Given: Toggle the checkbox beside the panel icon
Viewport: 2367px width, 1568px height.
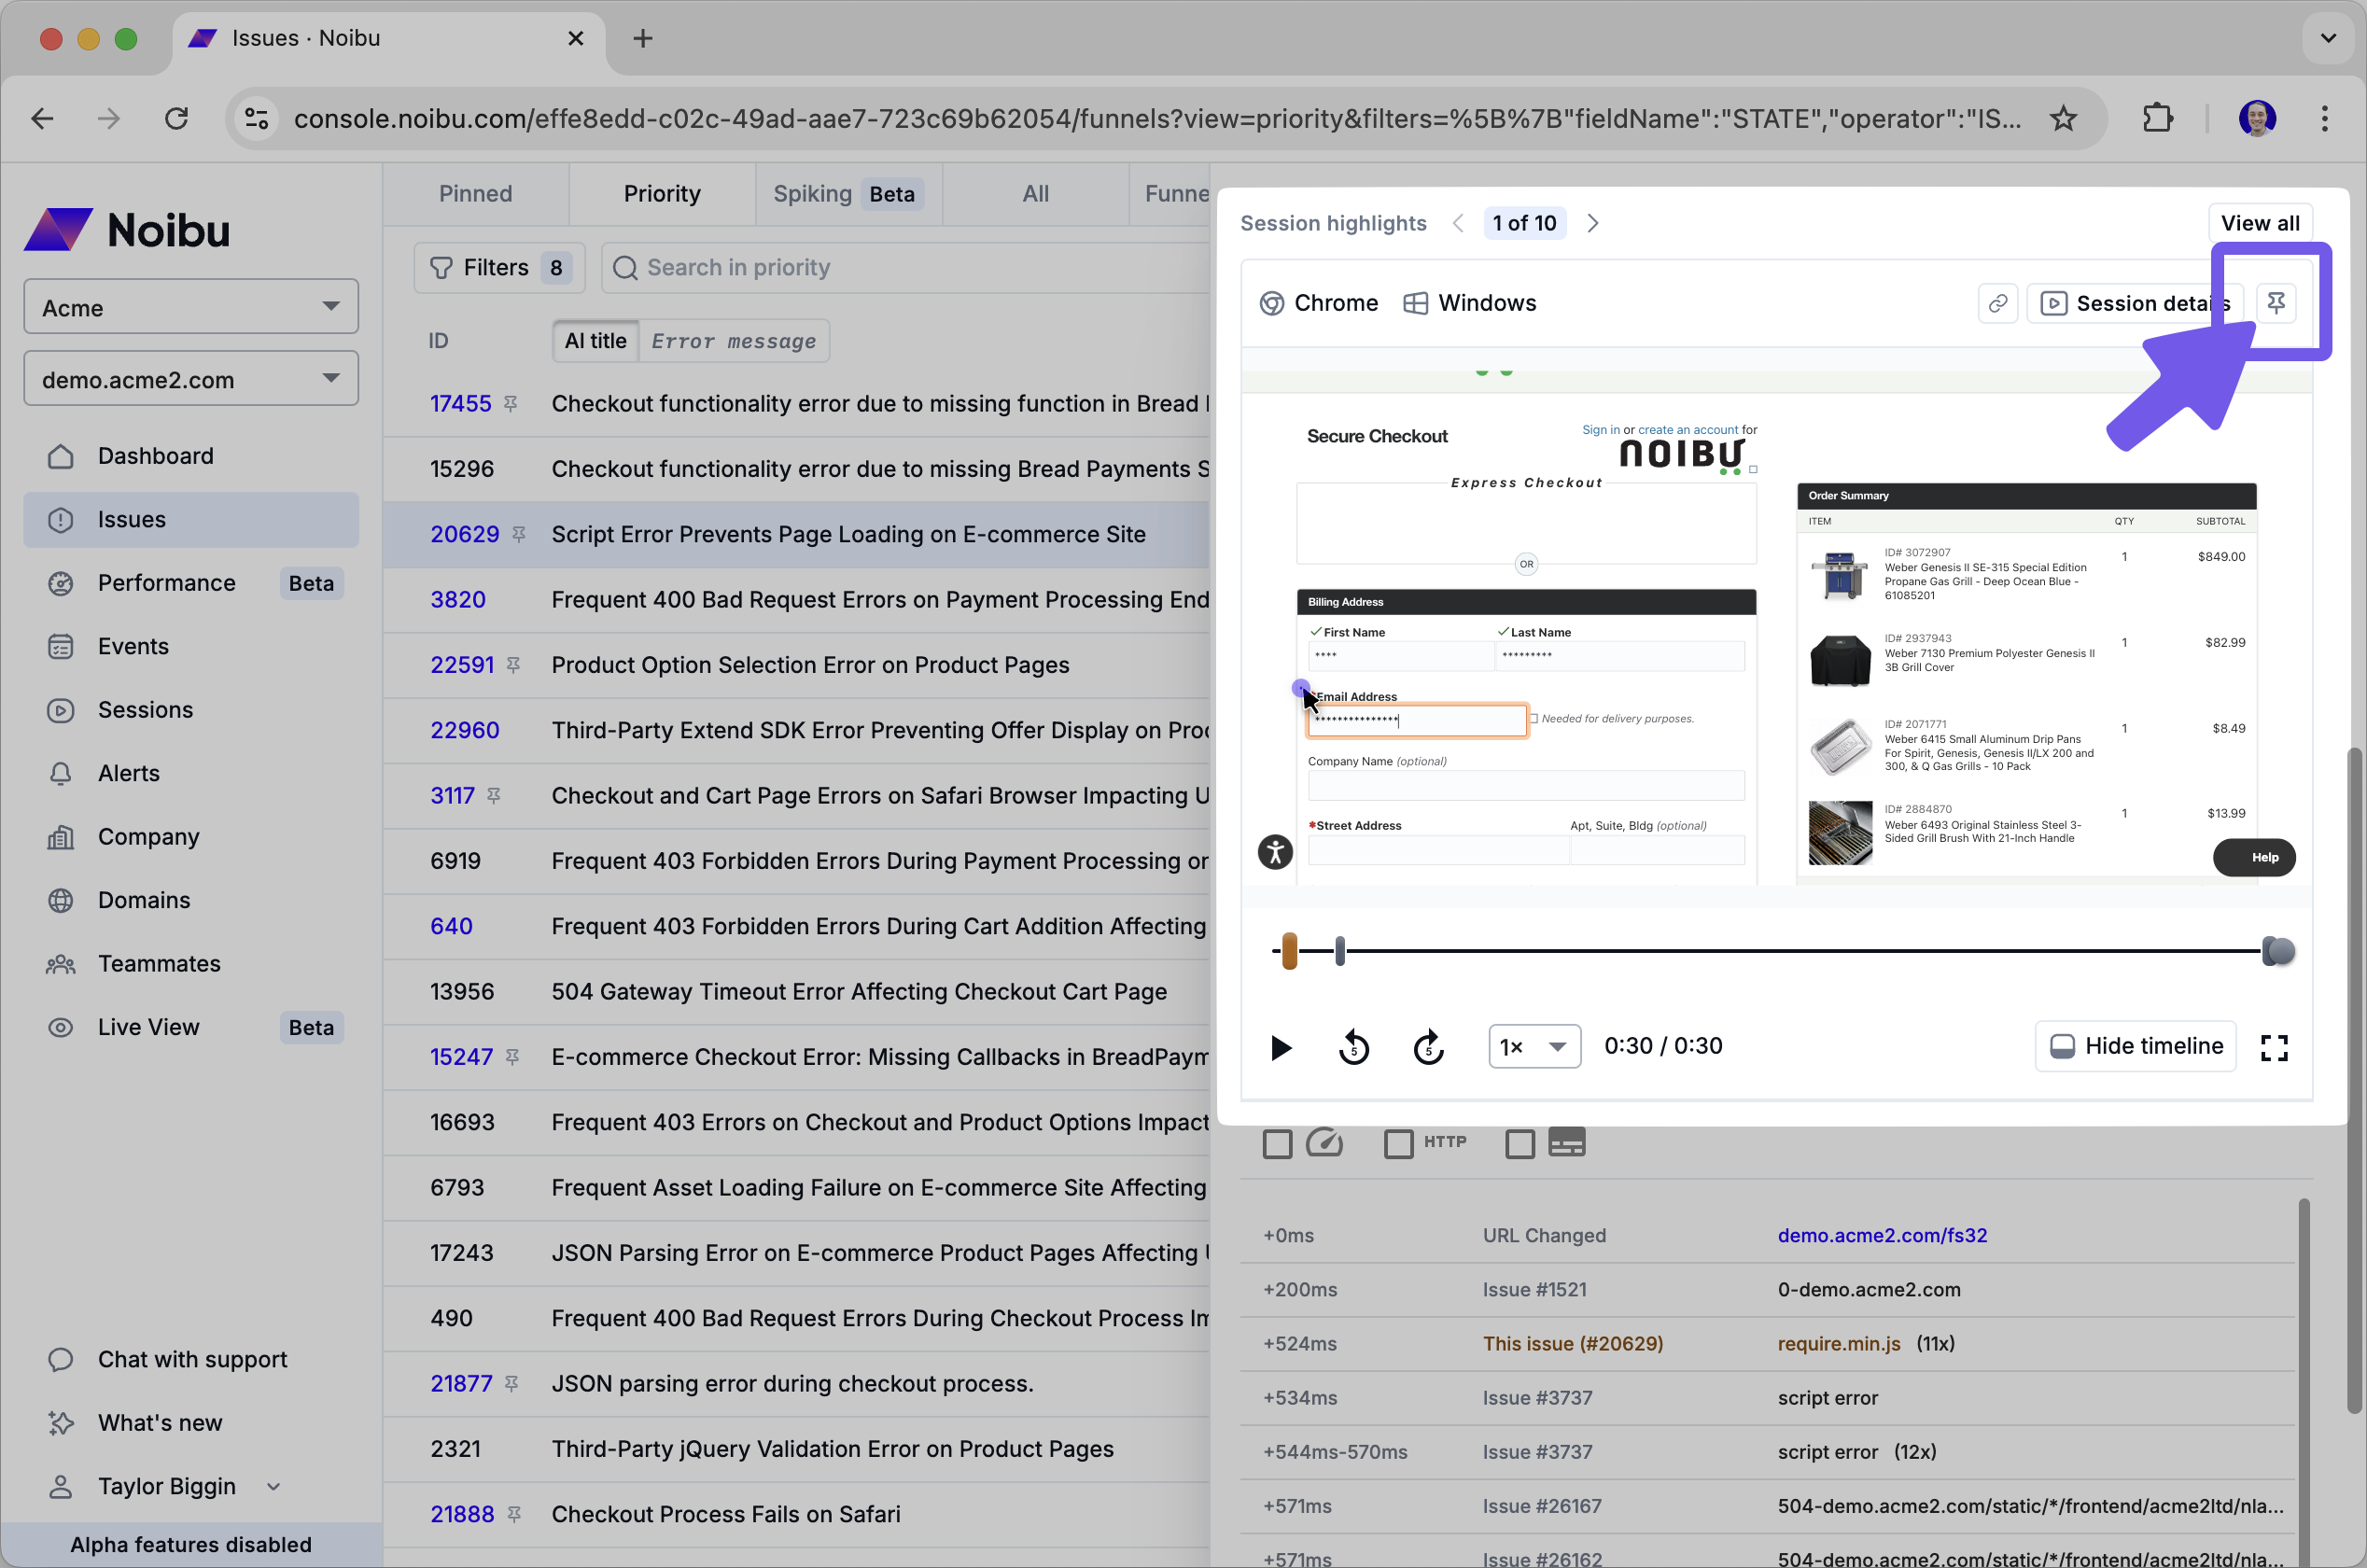Looking at the screenshot, I should click(x=1519, y=1143).
